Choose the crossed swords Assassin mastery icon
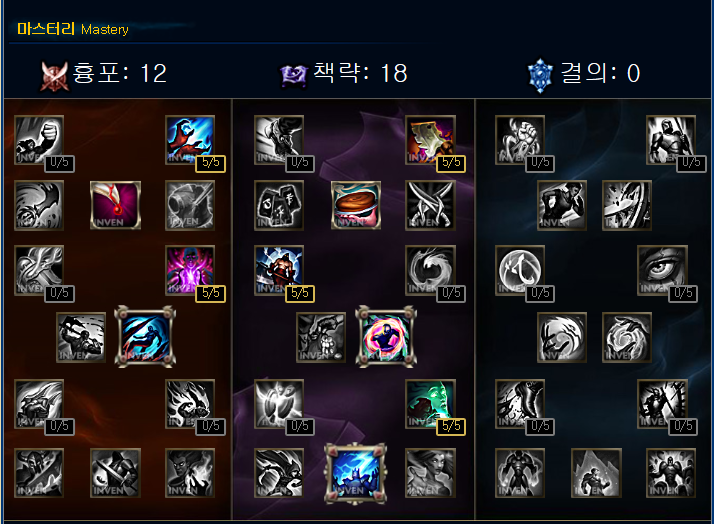Viewport: 714px width, 524px height. (430, 205)
